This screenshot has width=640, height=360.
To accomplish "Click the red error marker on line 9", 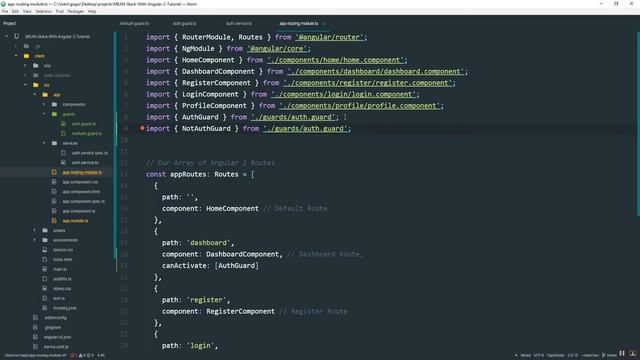I will pos(142,128).
